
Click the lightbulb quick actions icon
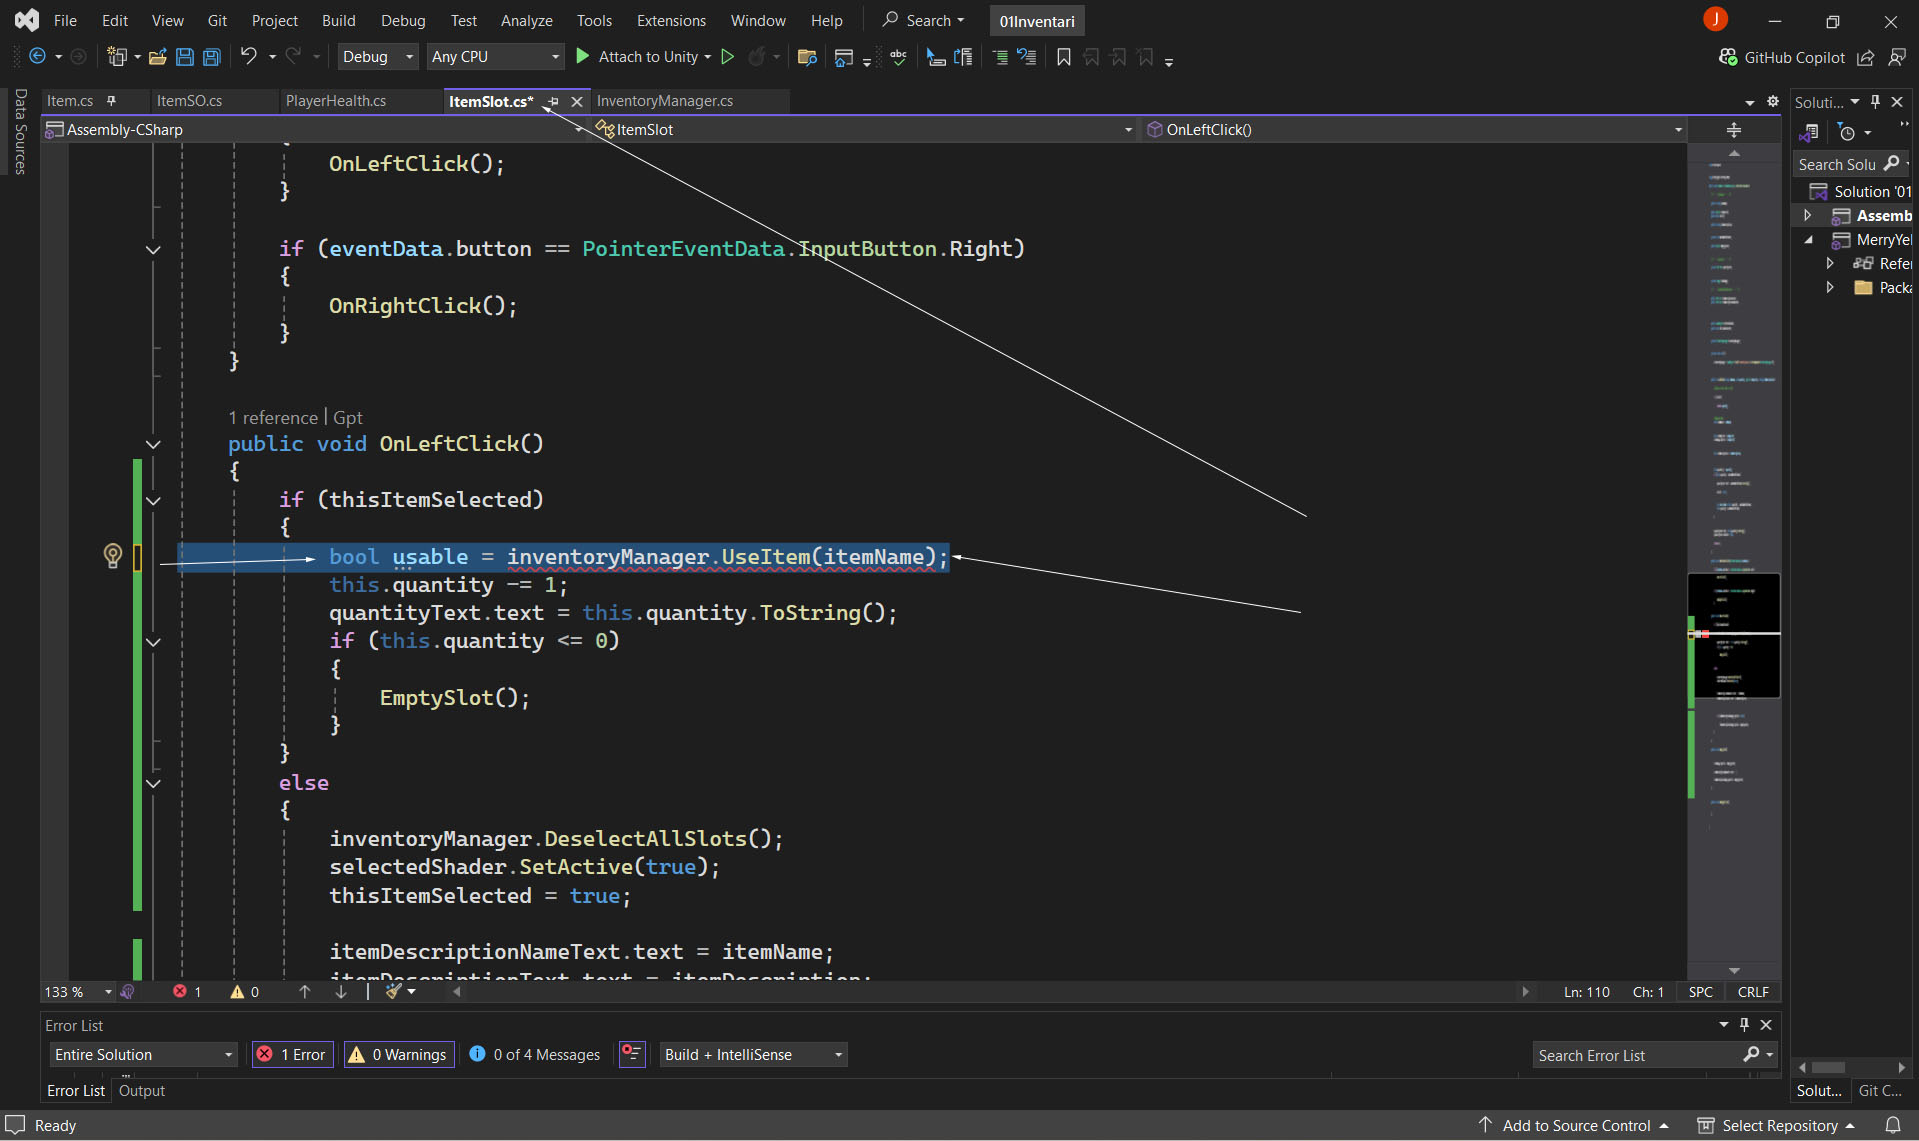(x=113, y=556)
